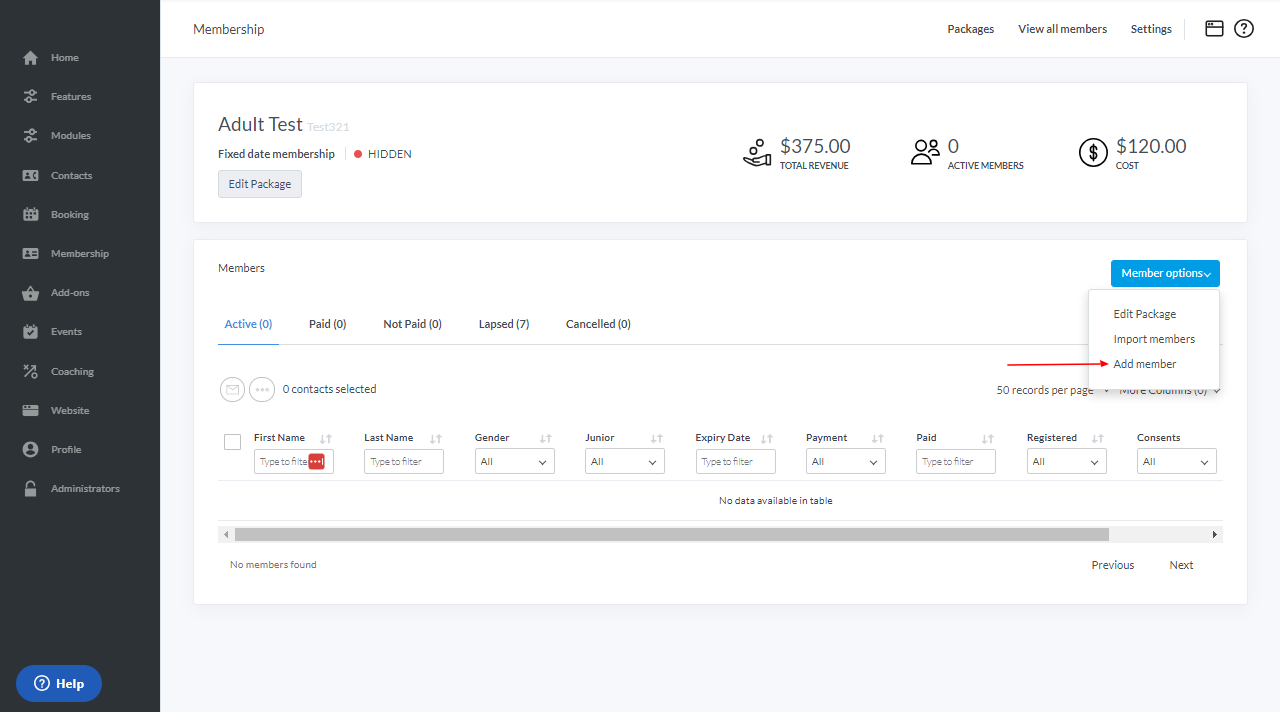
Task: Click the window panel icon in header
Action: [1214, 29]
